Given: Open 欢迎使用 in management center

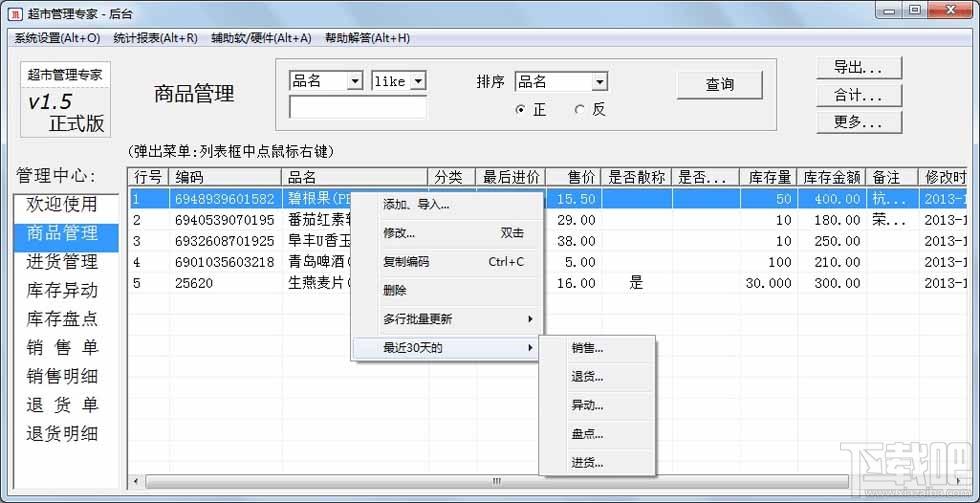Looking at the screenshot, I should [x=66, y=204].
